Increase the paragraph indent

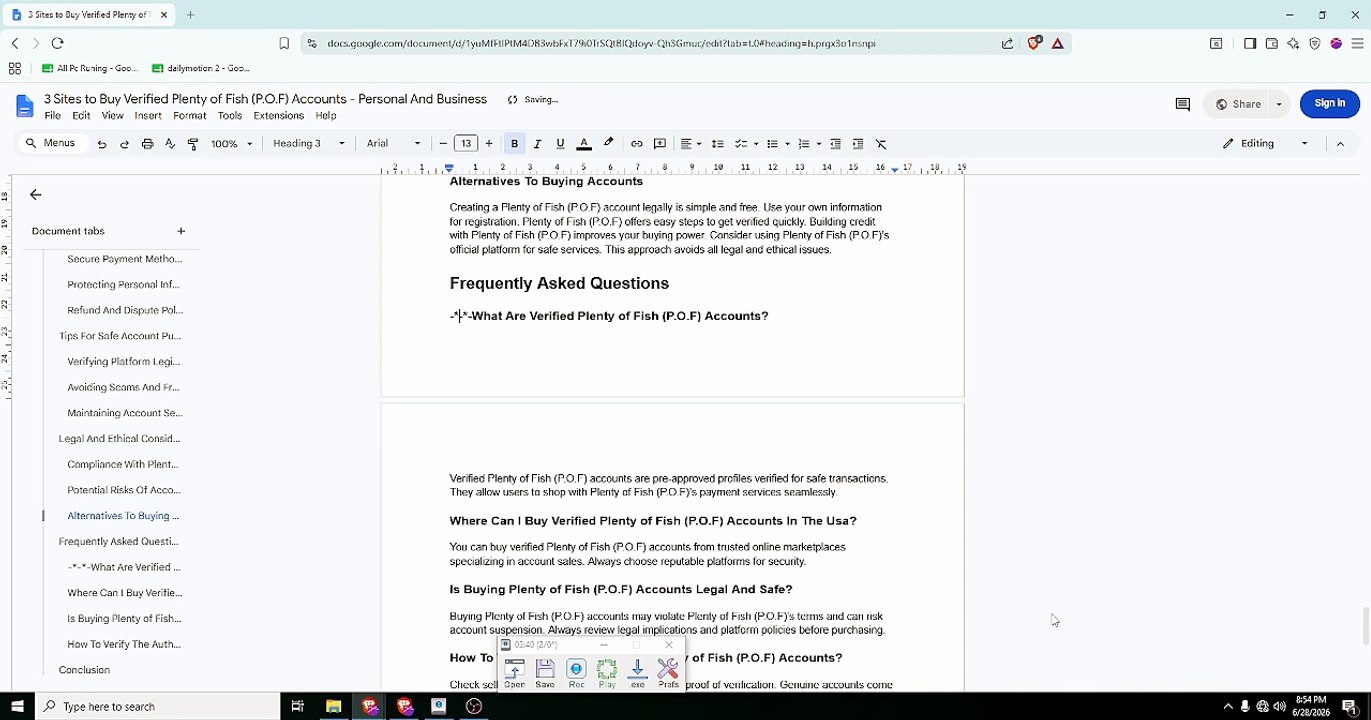point(858,144)
